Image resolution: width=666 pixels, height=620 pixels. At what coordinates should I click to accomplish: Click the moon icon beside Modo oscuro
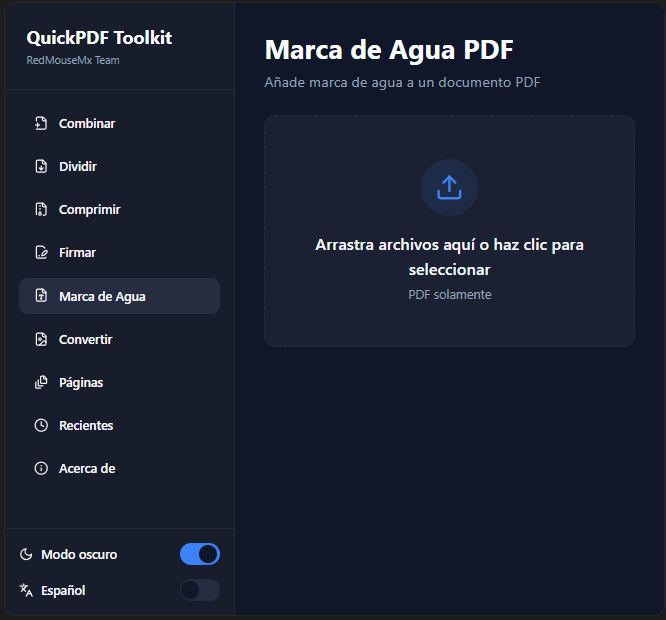[26, 555]
